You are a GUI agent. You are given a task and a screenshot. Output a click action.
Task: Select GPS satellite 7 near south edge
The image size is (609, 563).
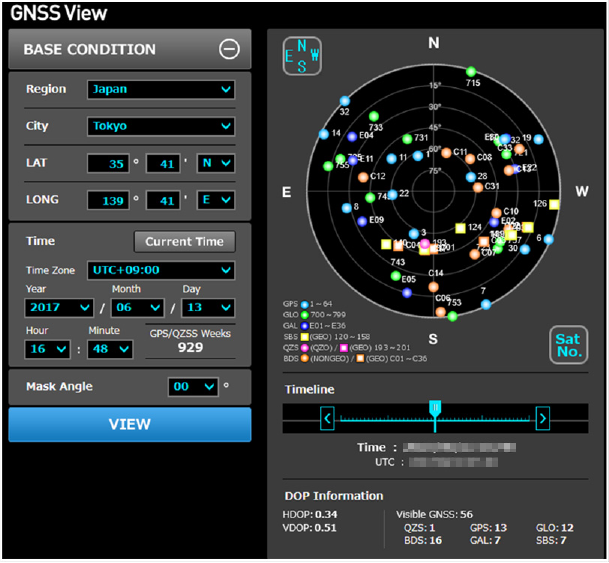(x=486, y=304)
